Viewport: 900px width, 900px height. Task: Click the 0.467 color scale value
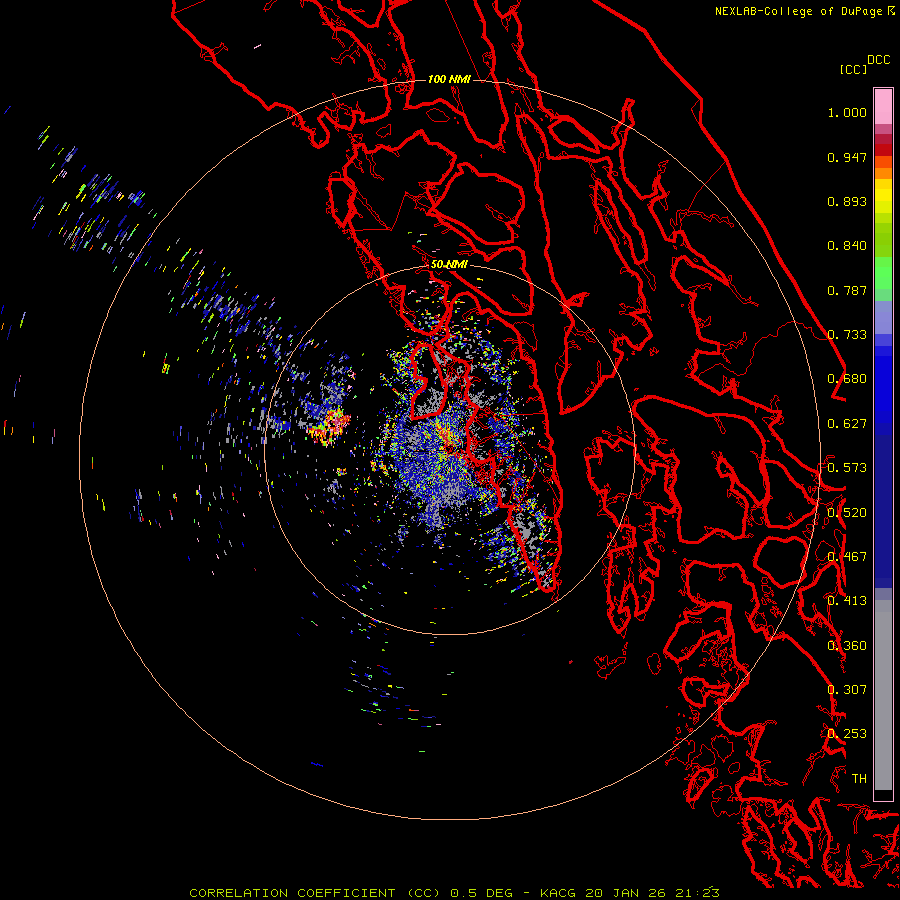tap(847, 557)
